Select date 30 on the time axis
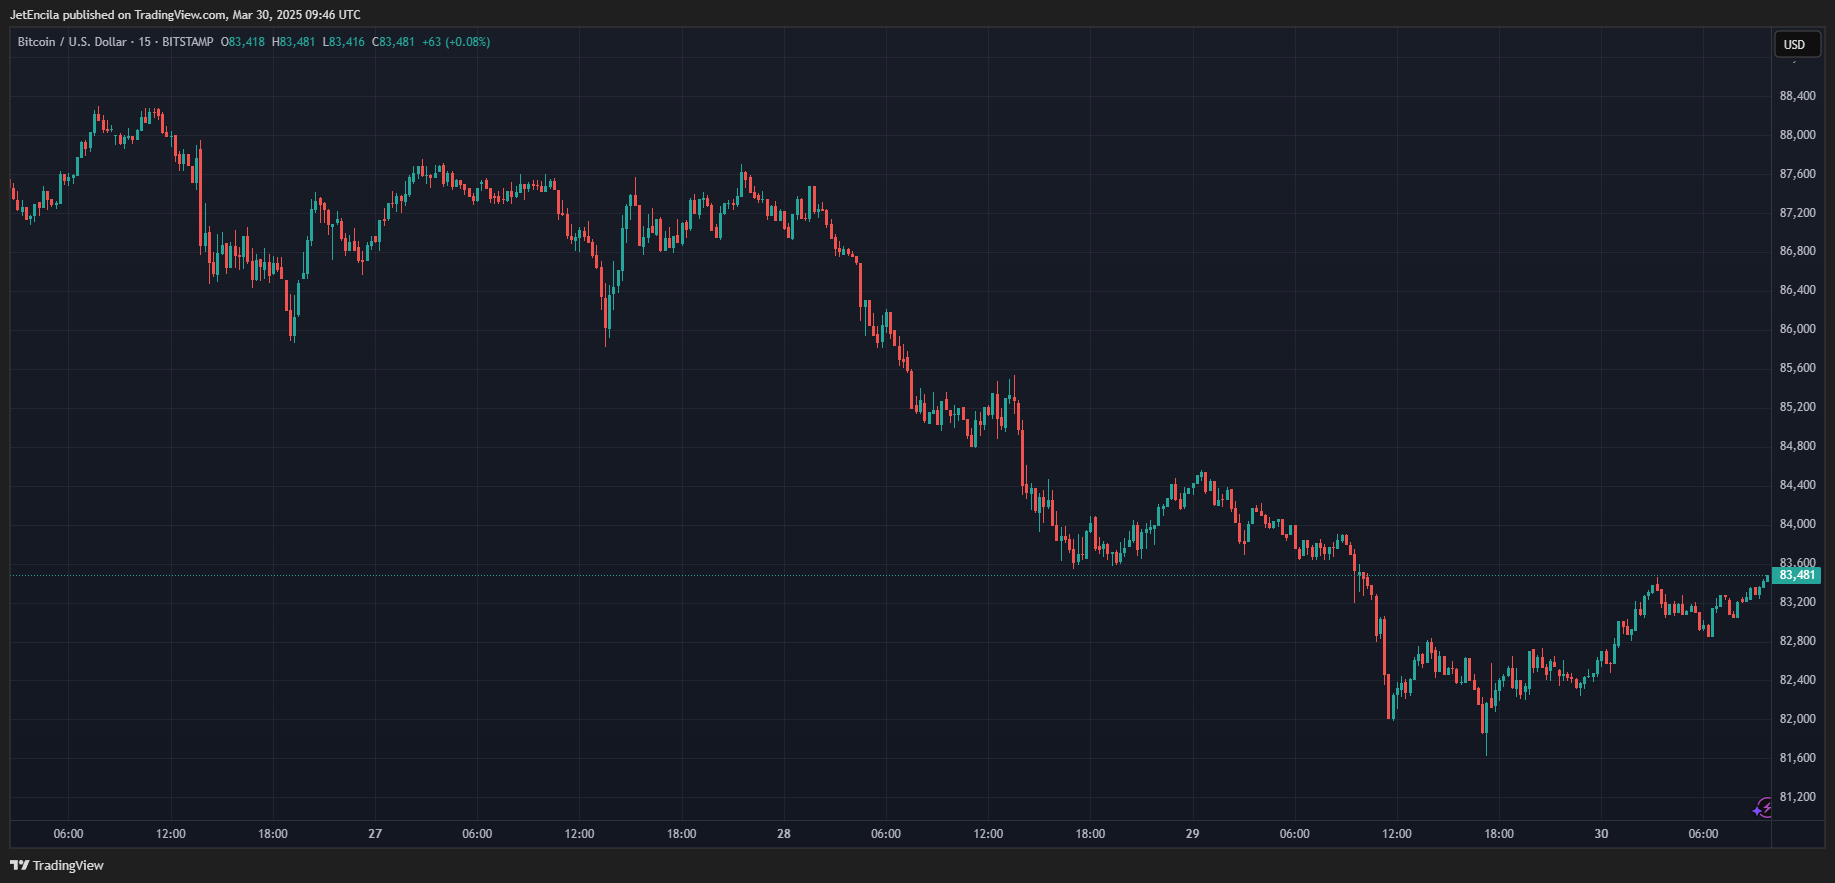The height and width of the screenshot is (883, 1835). [1601, 834]
